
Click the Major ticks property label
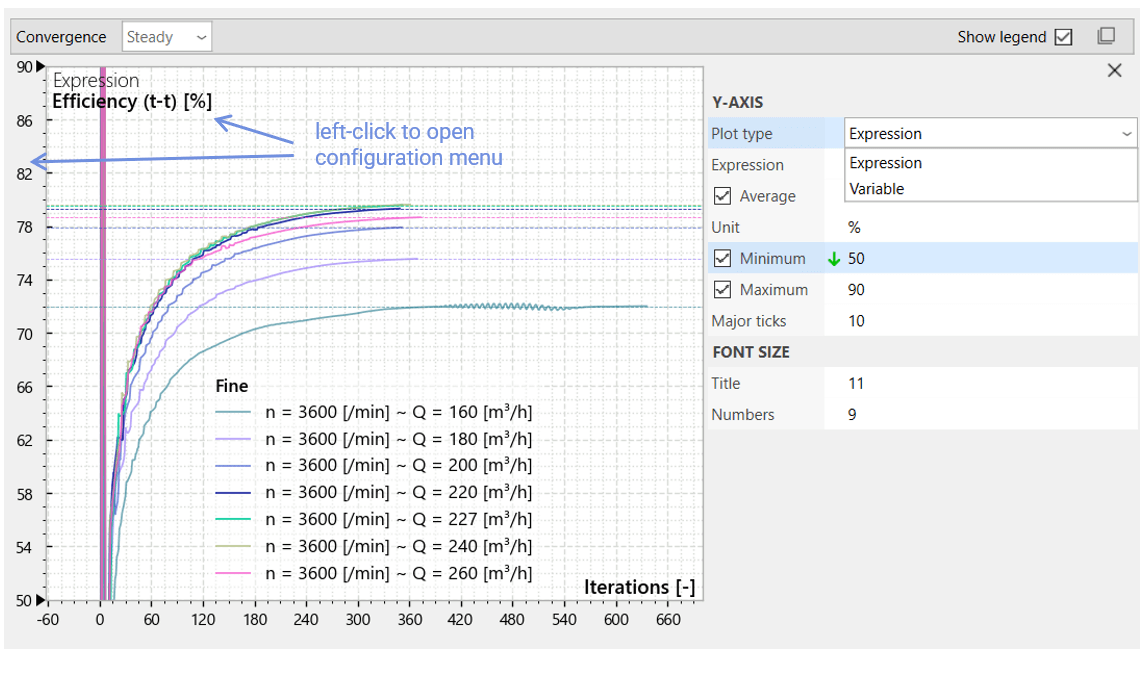(x=749, y=321)
